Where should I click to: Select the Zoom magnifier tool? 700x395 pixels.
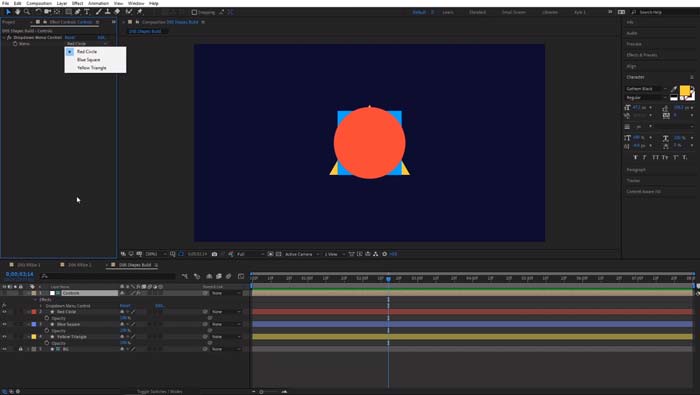click(27, 12)
